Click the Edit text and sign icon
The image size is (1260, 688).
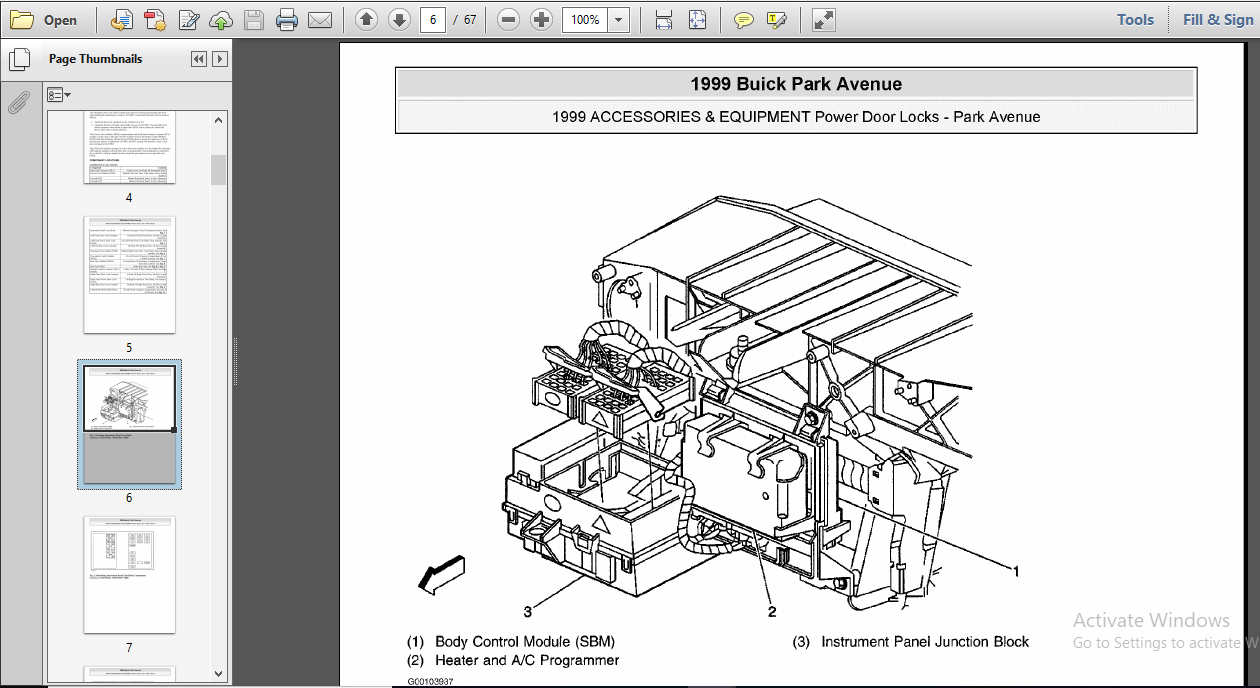188,20
